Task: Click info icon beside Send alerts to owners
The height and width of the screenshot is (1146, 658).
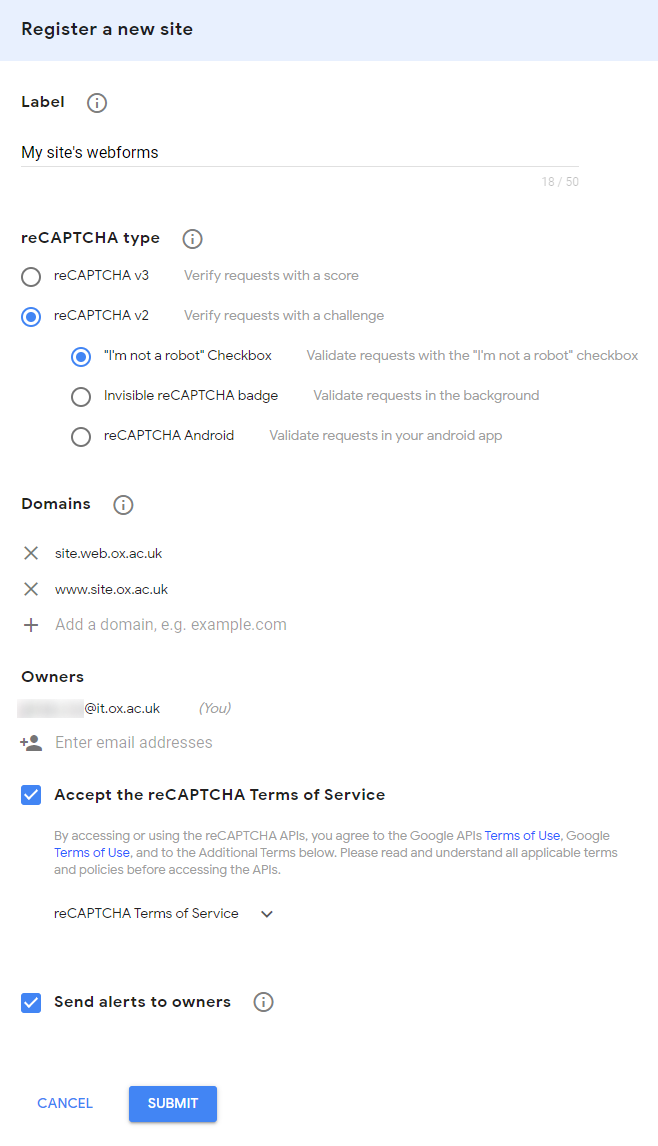Action: [263, 1002]
